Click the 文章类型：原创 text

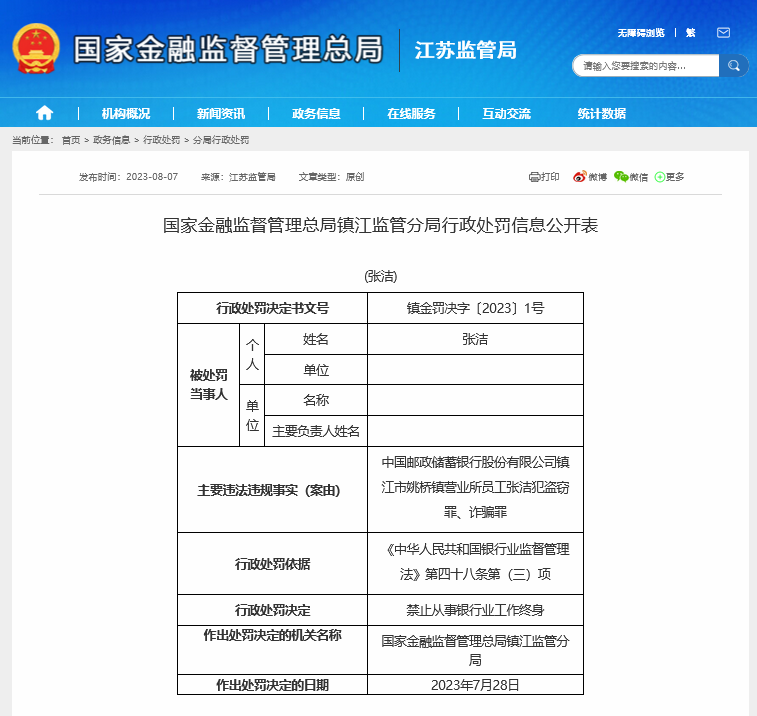pos(331,177)
